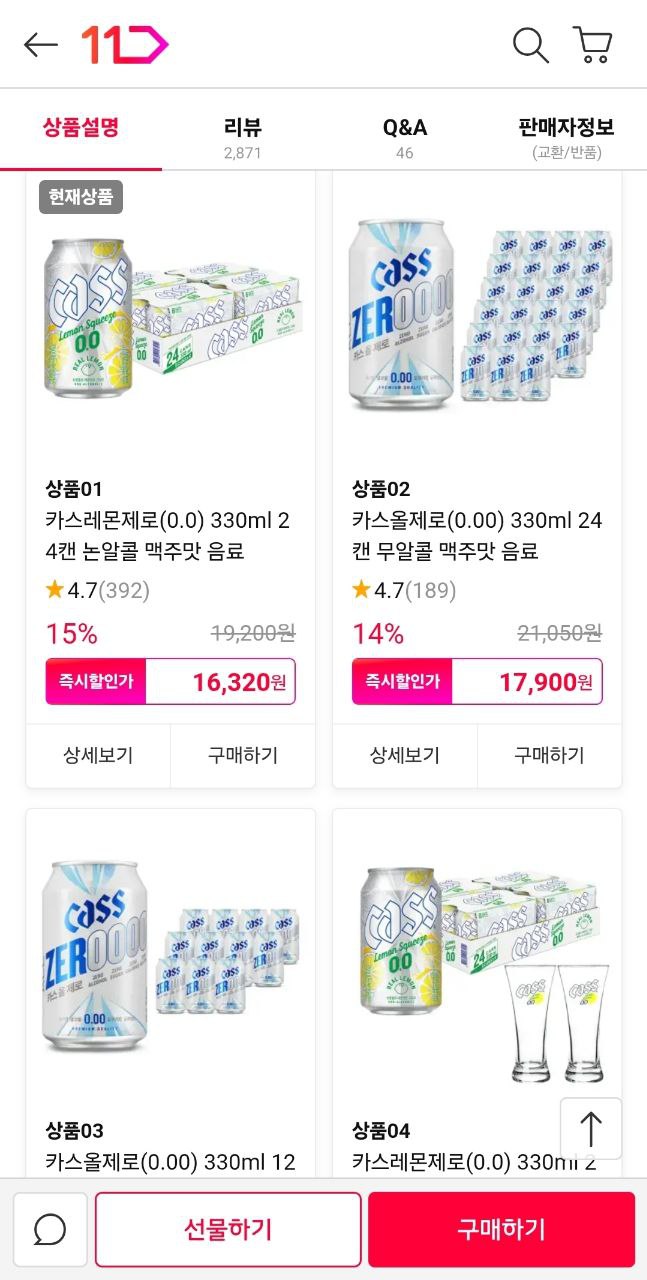Open the shopping cart icon
The width and height of the screenshot is (647, 1280).
(592, 45)
